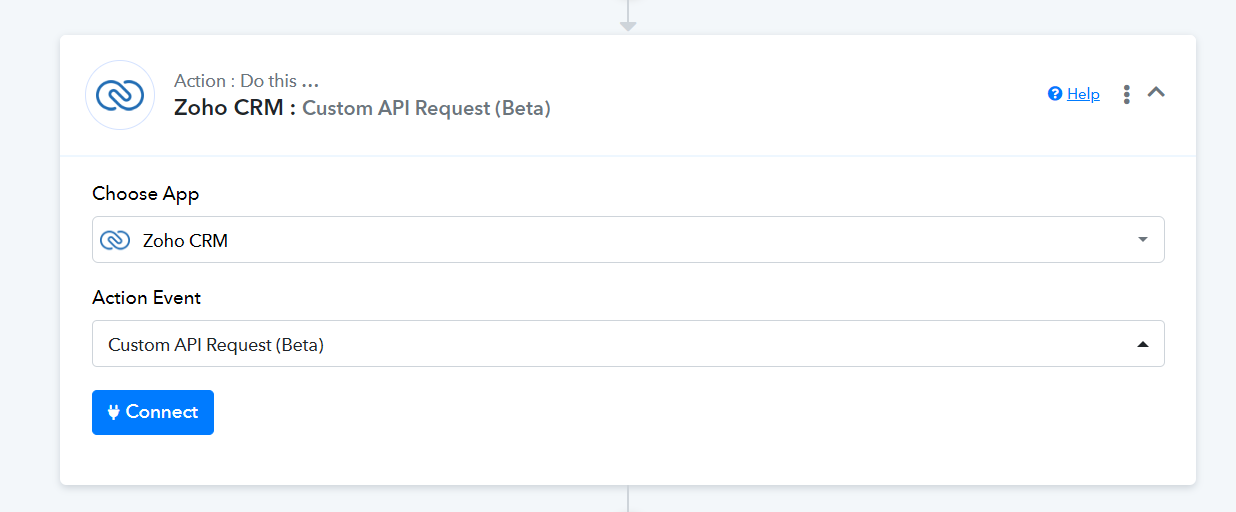
Task: Click the blue question mark help icon
Action: click(x=1054, y=94)
